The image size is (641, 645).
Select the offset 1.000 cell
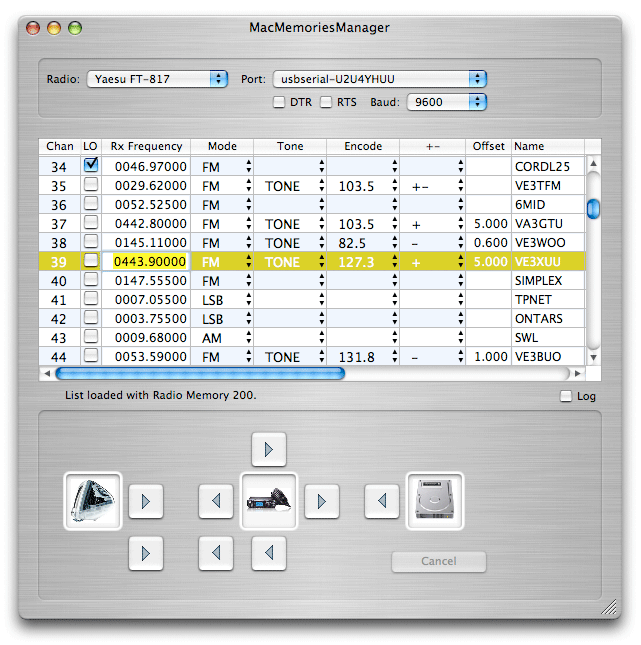[x=489, y=356]
